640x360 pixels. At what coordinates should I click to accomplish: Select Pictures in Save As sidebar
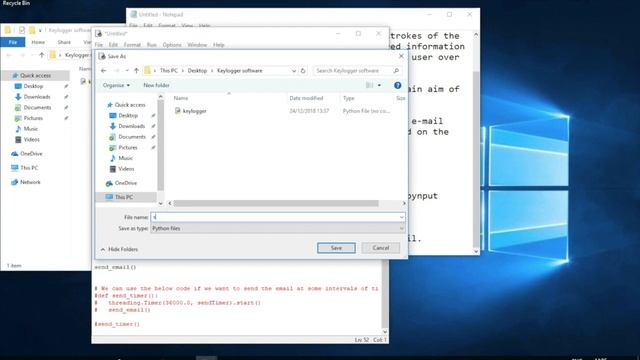pos(128,147)
